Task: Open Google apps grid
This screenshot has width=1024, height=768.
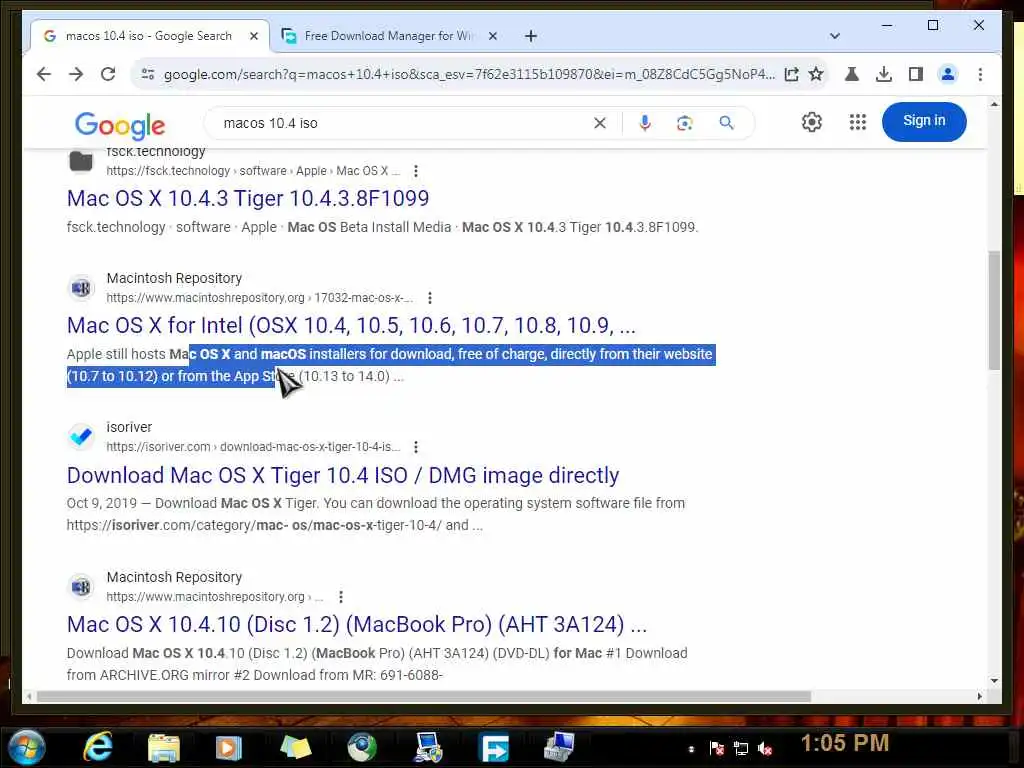Action: [857, 122]
